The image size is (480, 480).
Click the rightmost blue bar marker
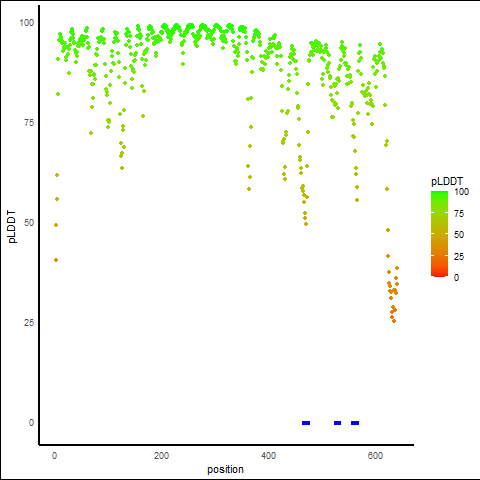(x=355, y=423)
